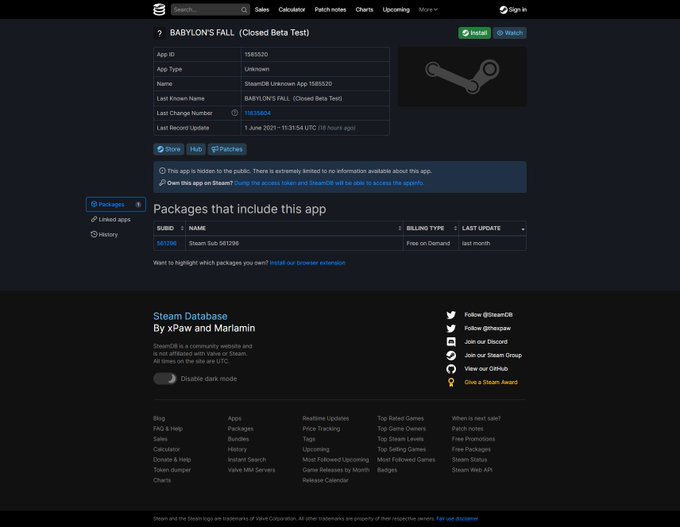This screenshot has width=680, height=527.
Task: Click the Free on Demand billing cell
Action: pyautogui.click(x=431, y=243)
